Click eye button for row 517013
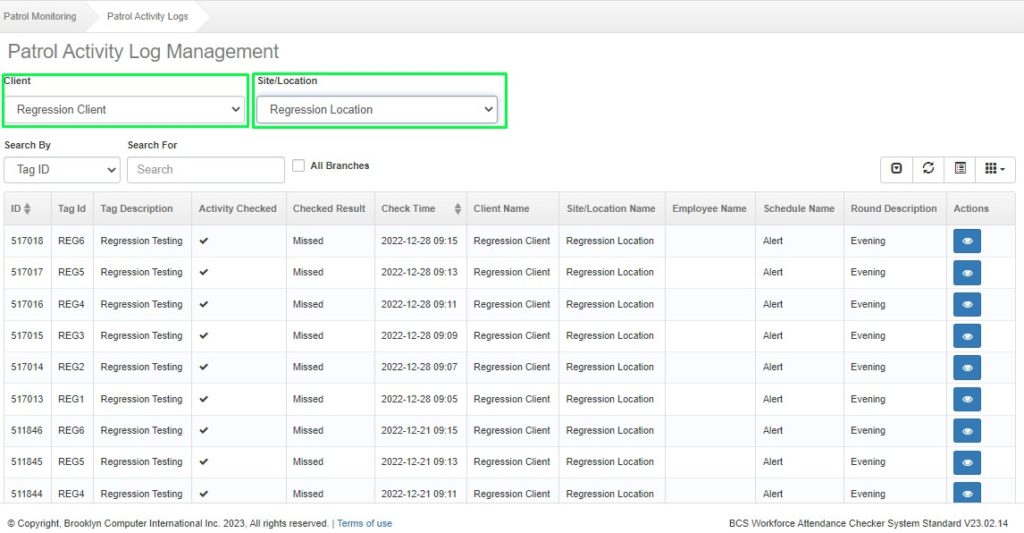This screenshot has height=533, width=1024. (x=967, y=399)
